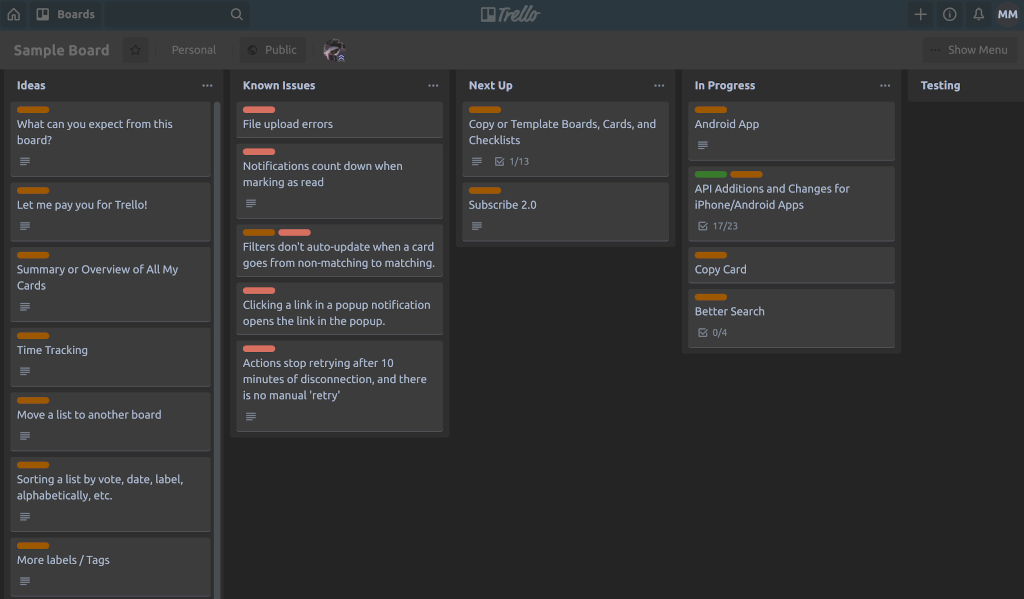This screenshot has height=599, width=1024.
Task: Click the Next Up list title
Action: [x=490, y=86]
